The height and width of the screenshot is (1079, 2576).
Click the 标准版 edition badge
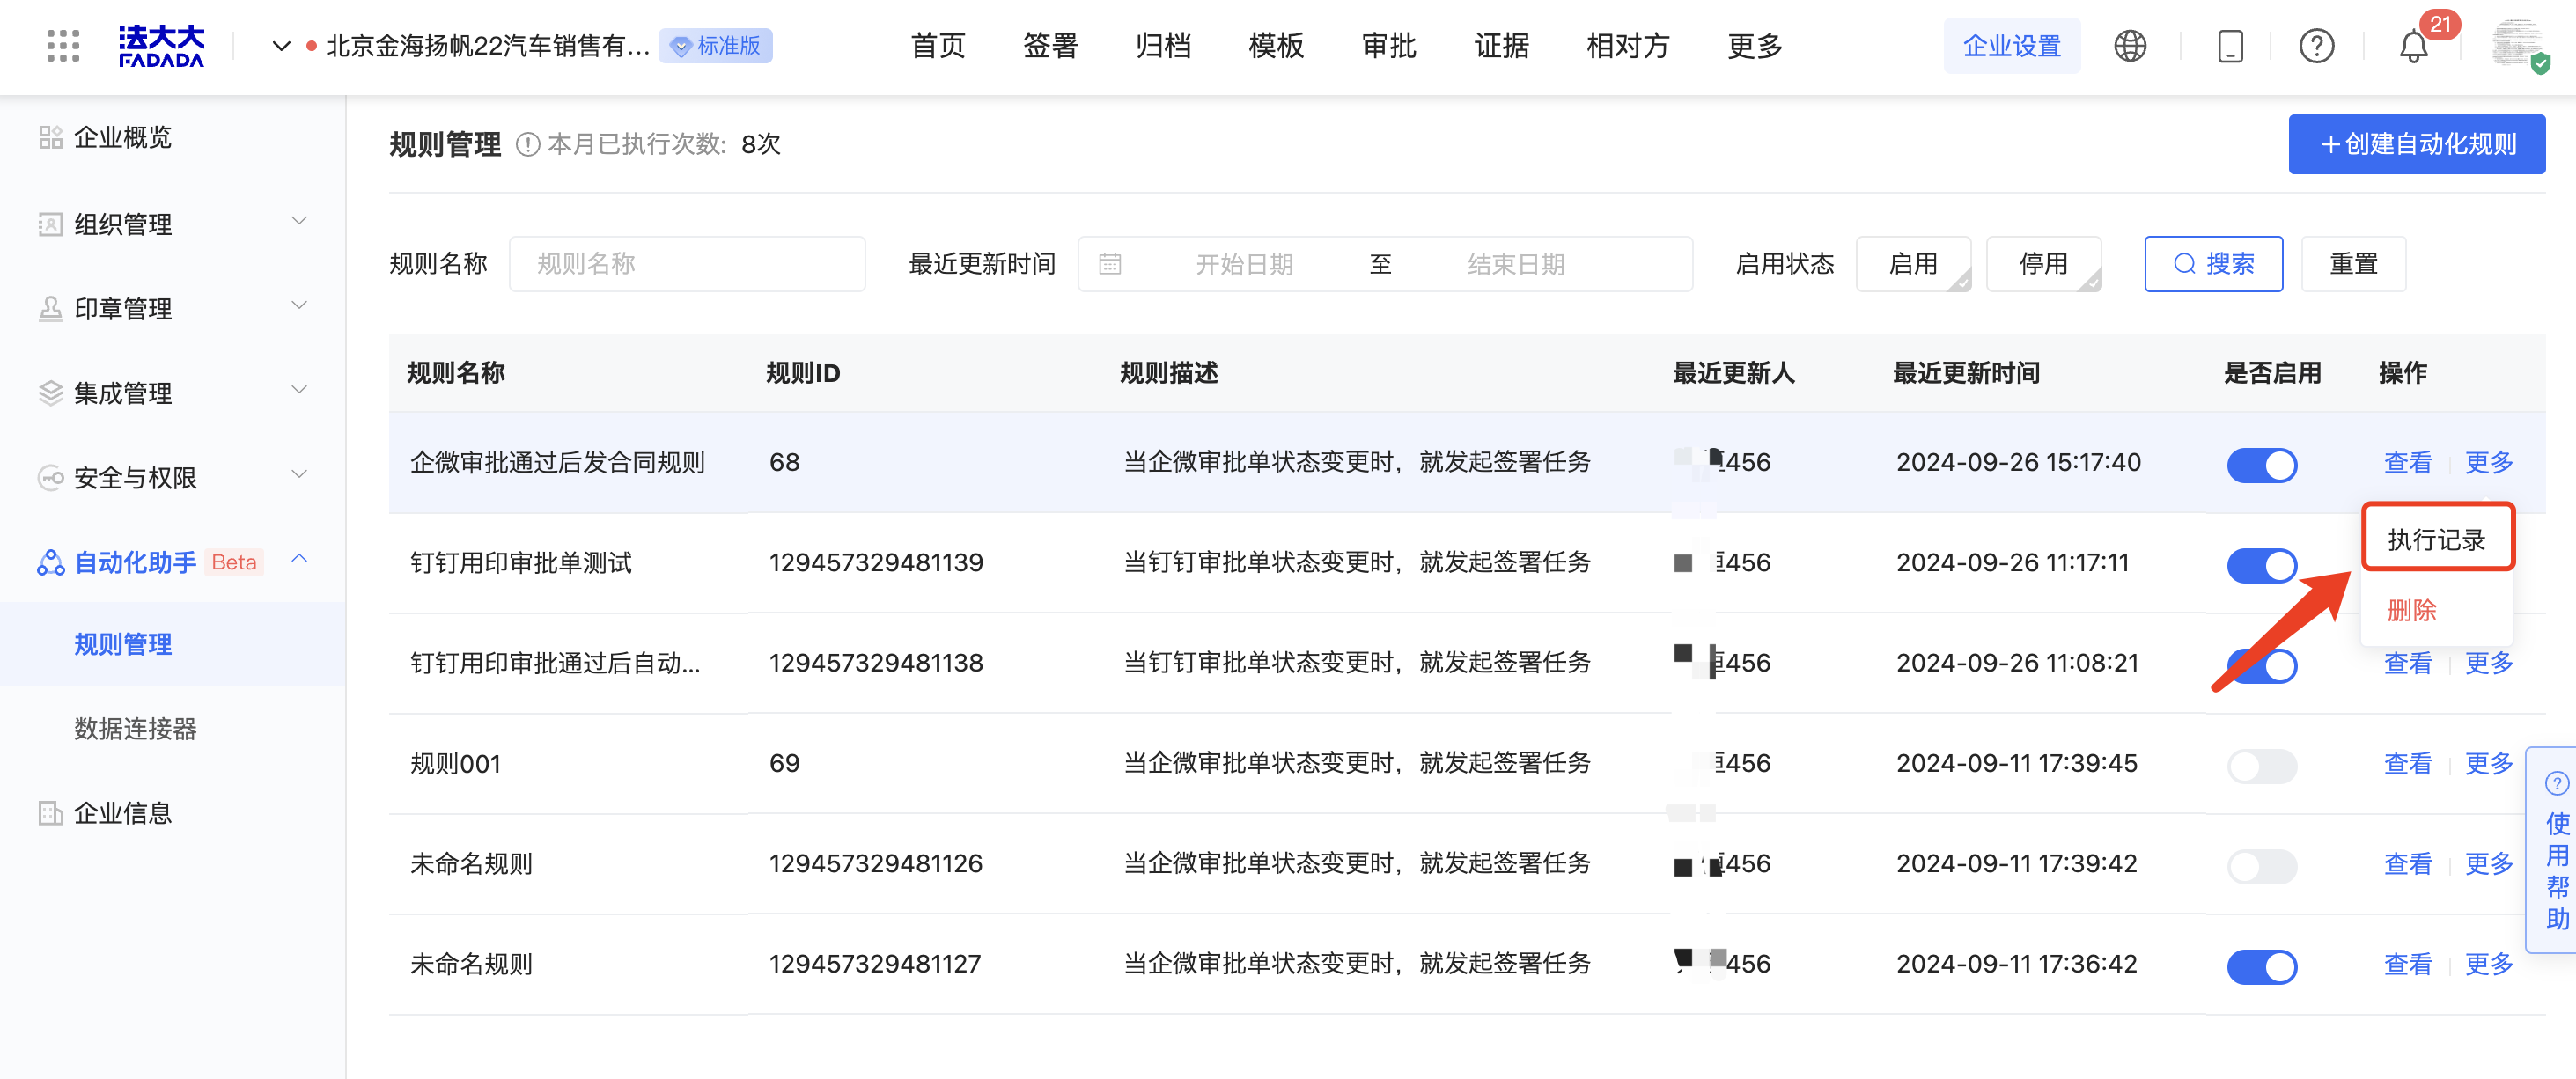click(716, 46)
